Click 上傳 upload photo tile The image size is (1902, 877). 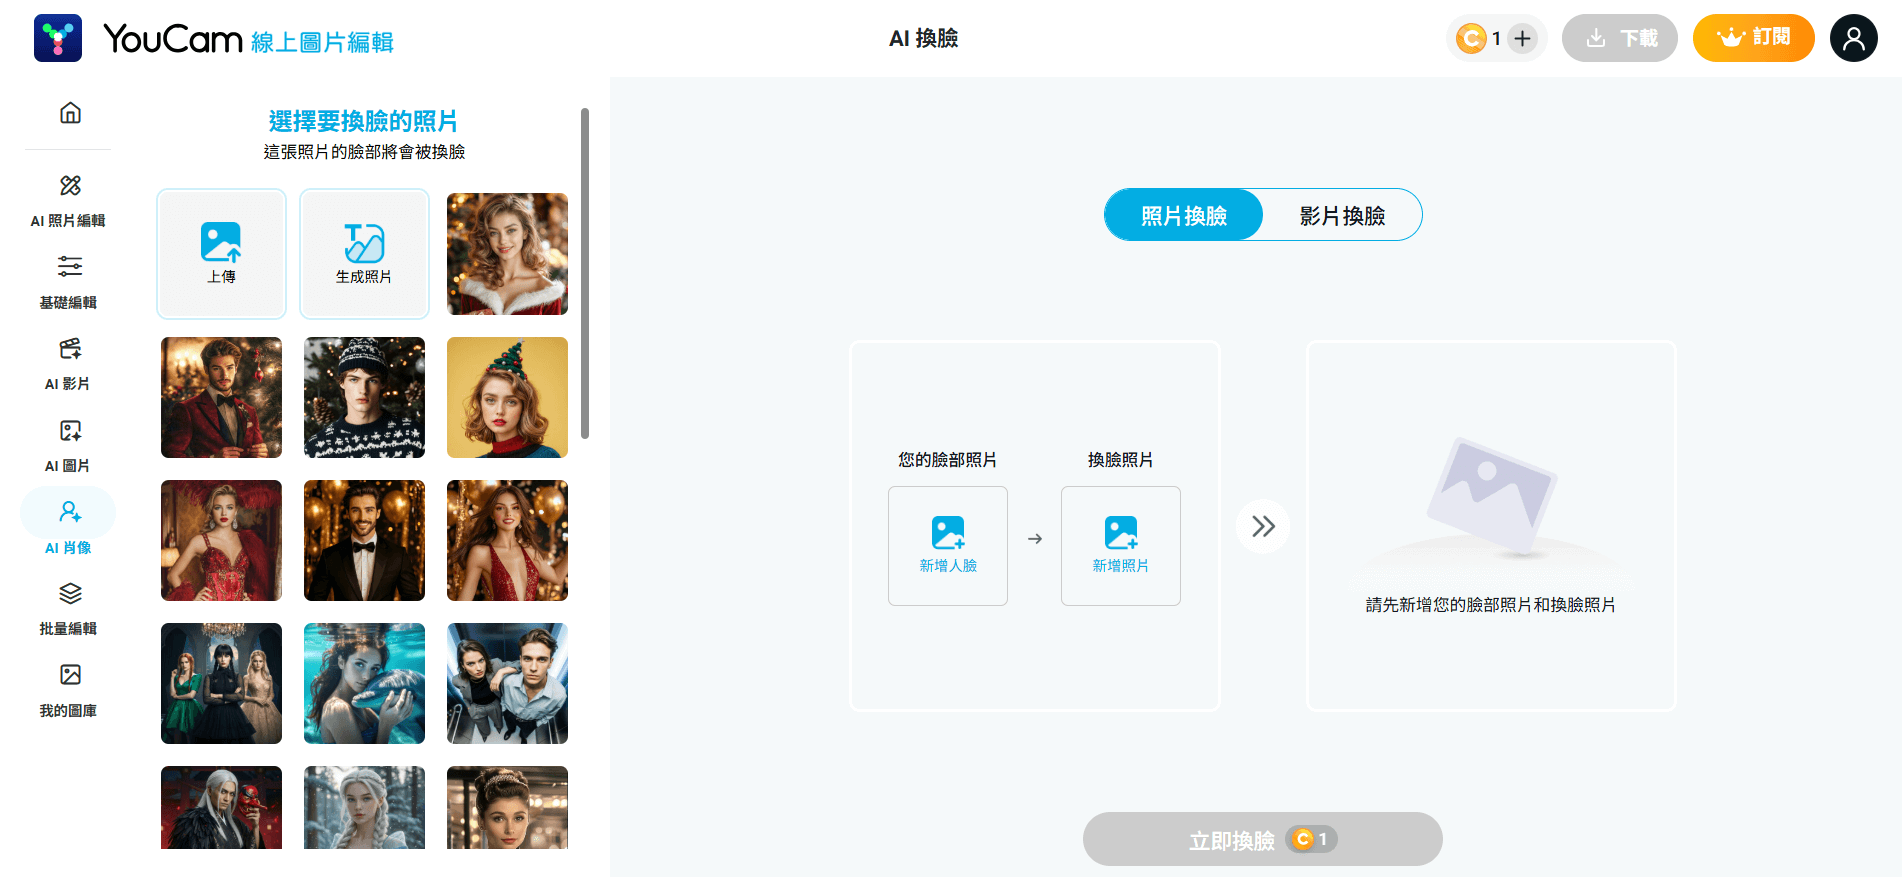pyautogui.click(x=222, y=254)
